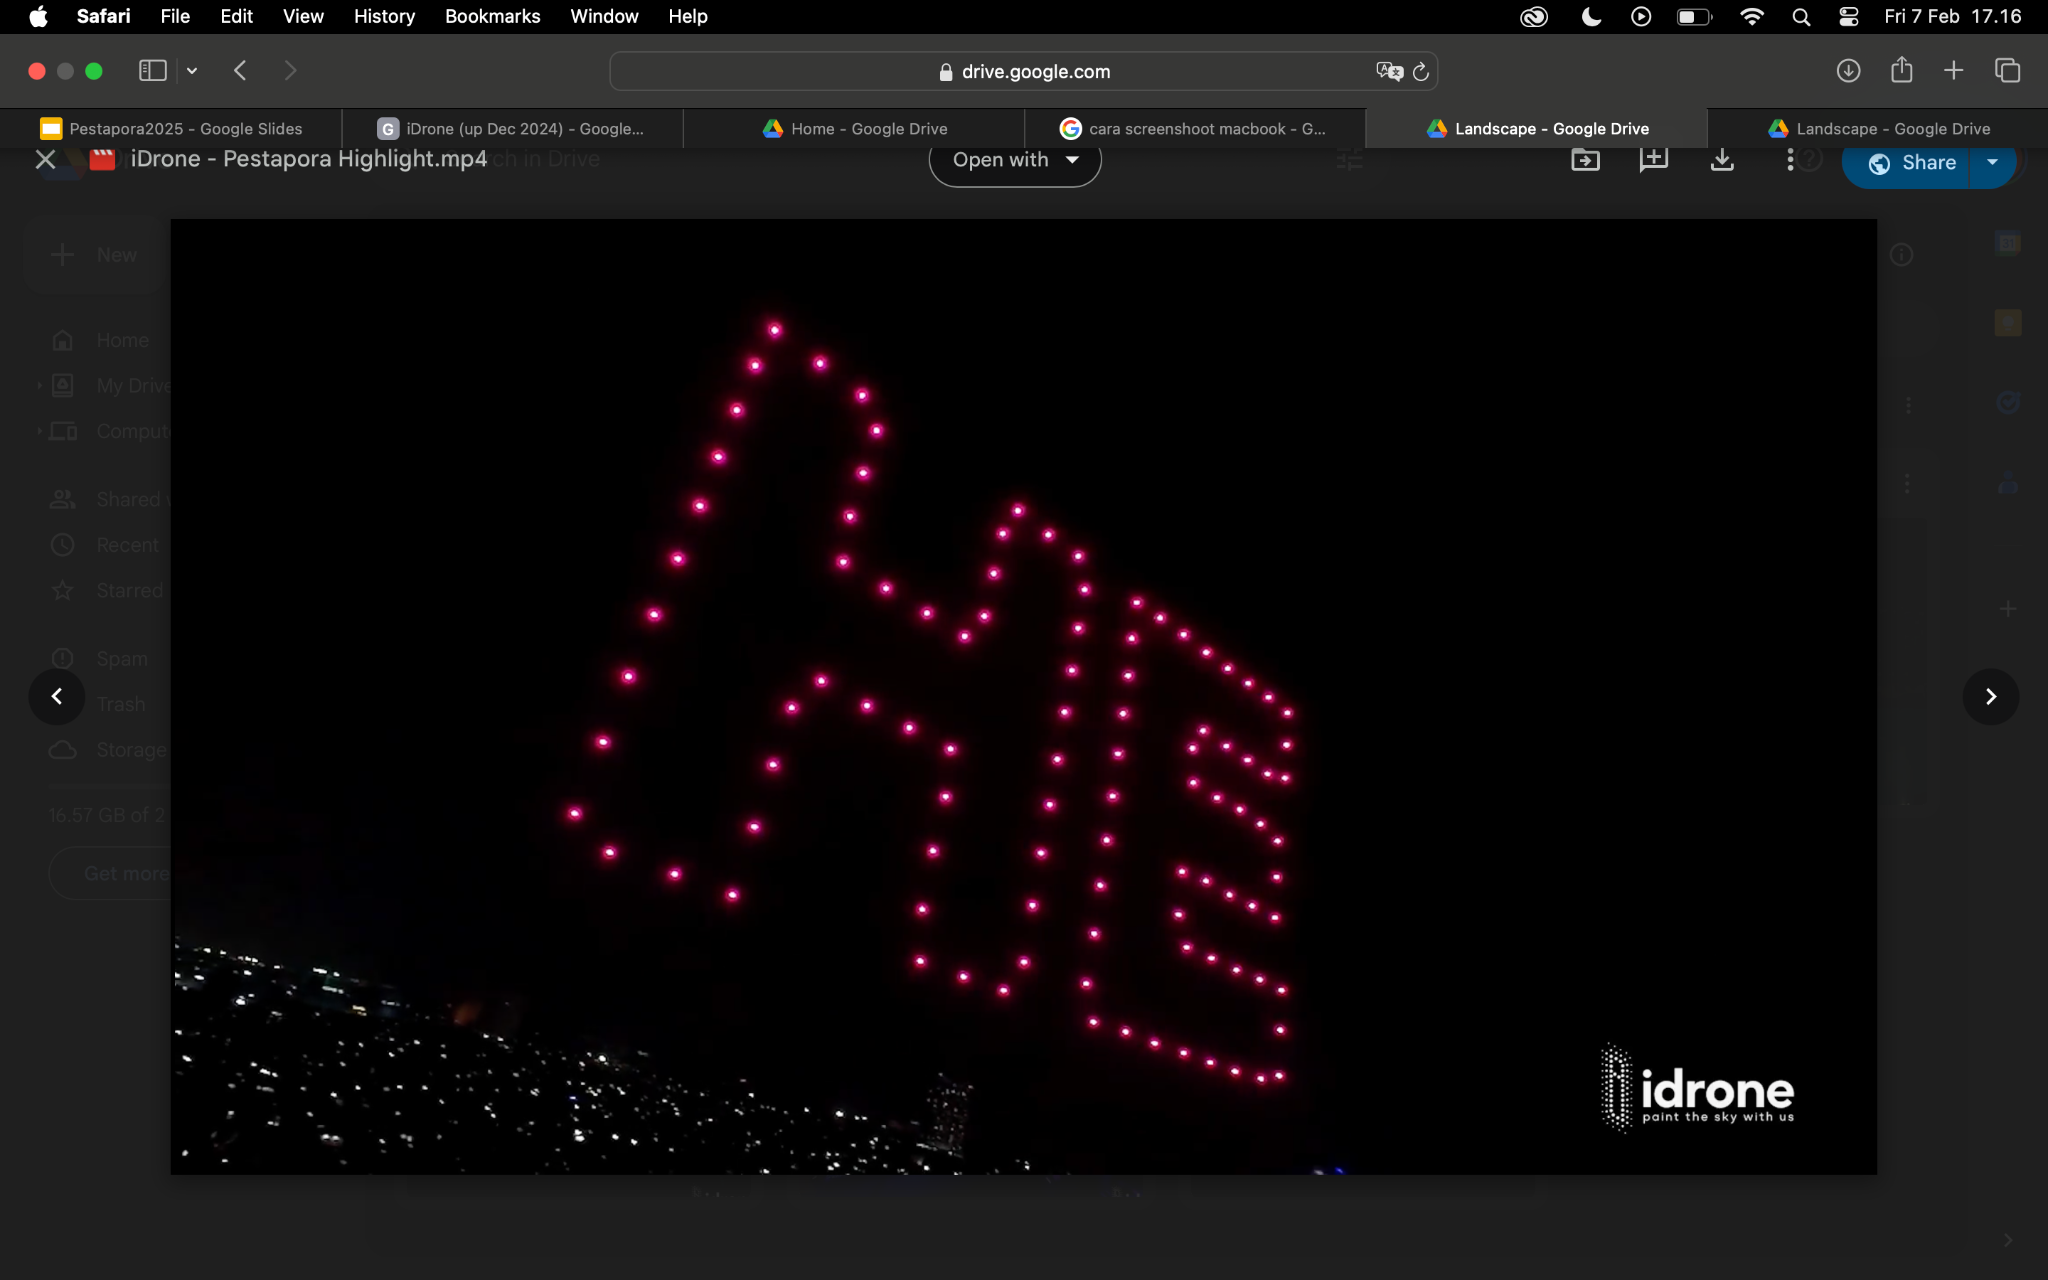Go to the next file preview
The width and height of the screenshot is (2048, 1280).
point(1990,696)
